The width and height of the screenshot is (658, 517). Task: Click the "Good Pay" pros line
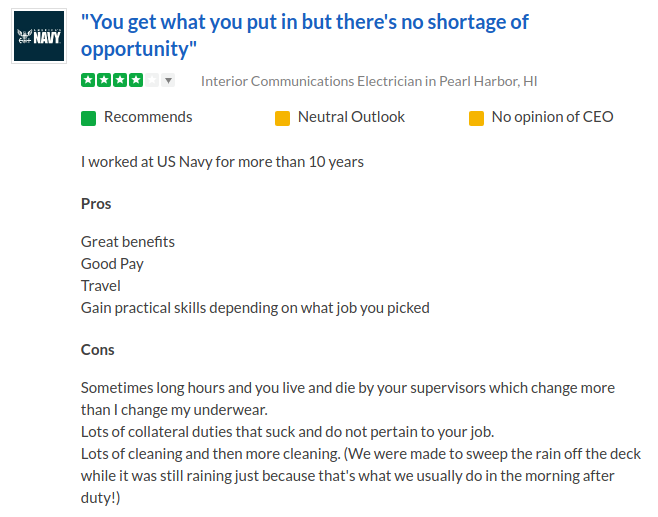tap(112, 264)
